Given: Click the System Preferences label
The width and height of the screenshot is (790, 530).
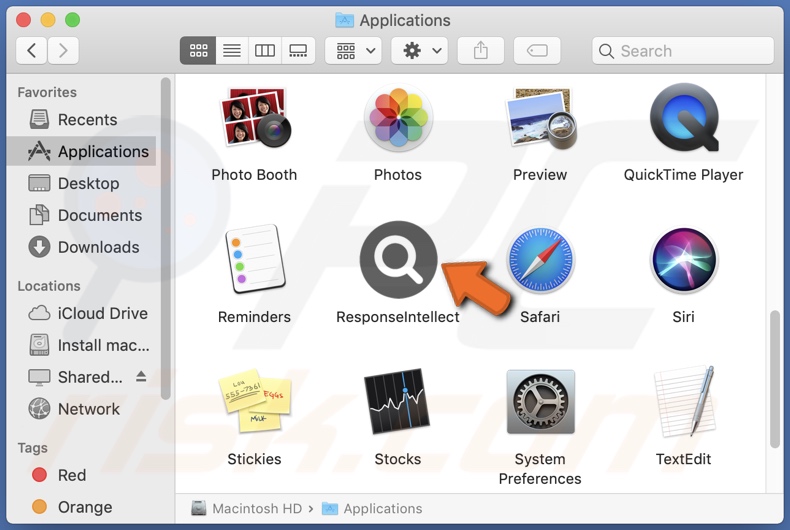Looking at the screenshot, I should (x=540, y=469).
